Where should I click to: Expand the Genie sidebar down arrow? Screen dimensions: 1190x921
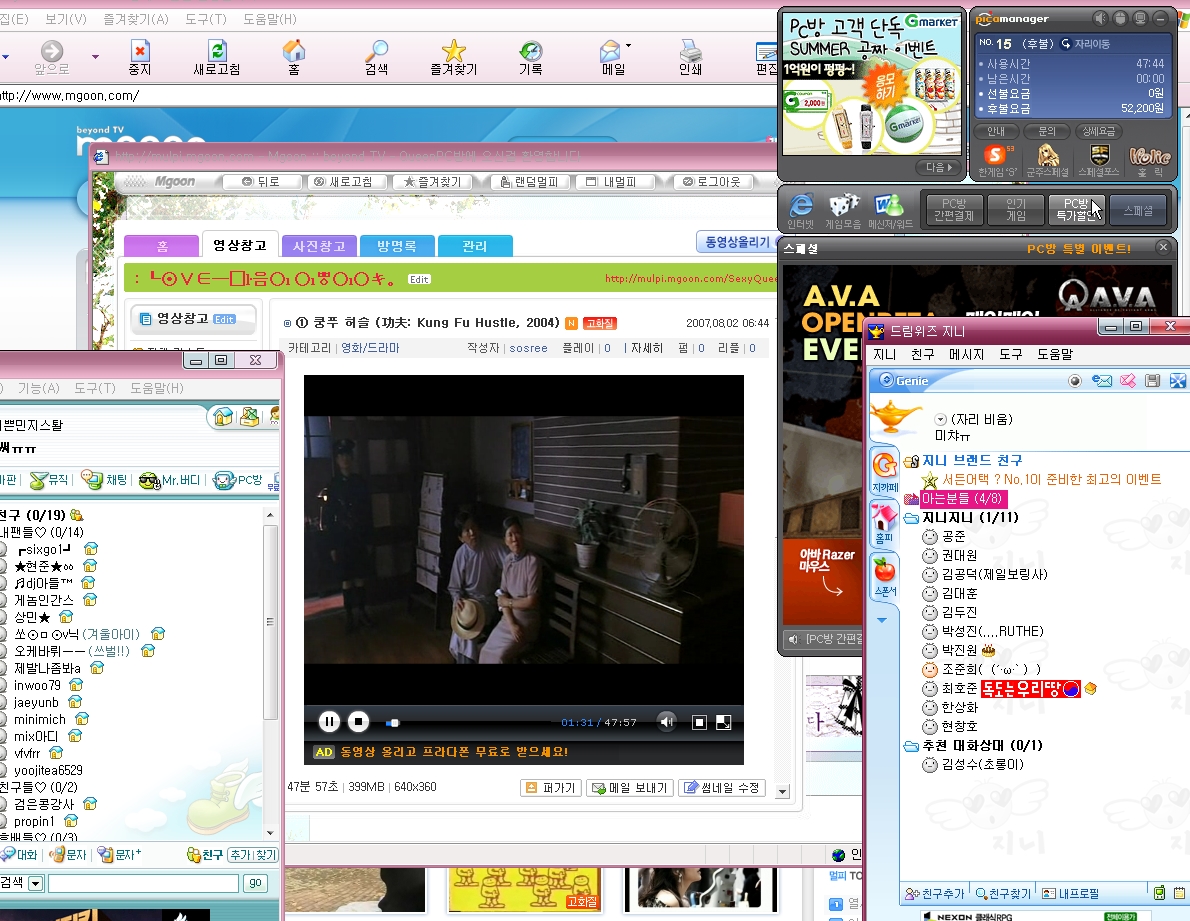882,620
